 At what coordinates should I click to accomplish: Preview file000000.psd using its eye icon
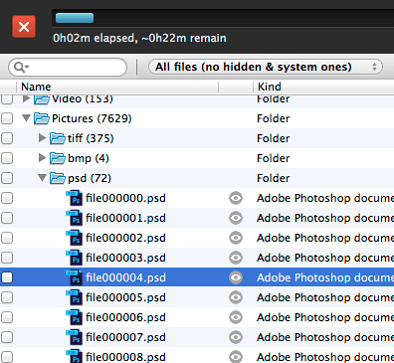(236, 198)
